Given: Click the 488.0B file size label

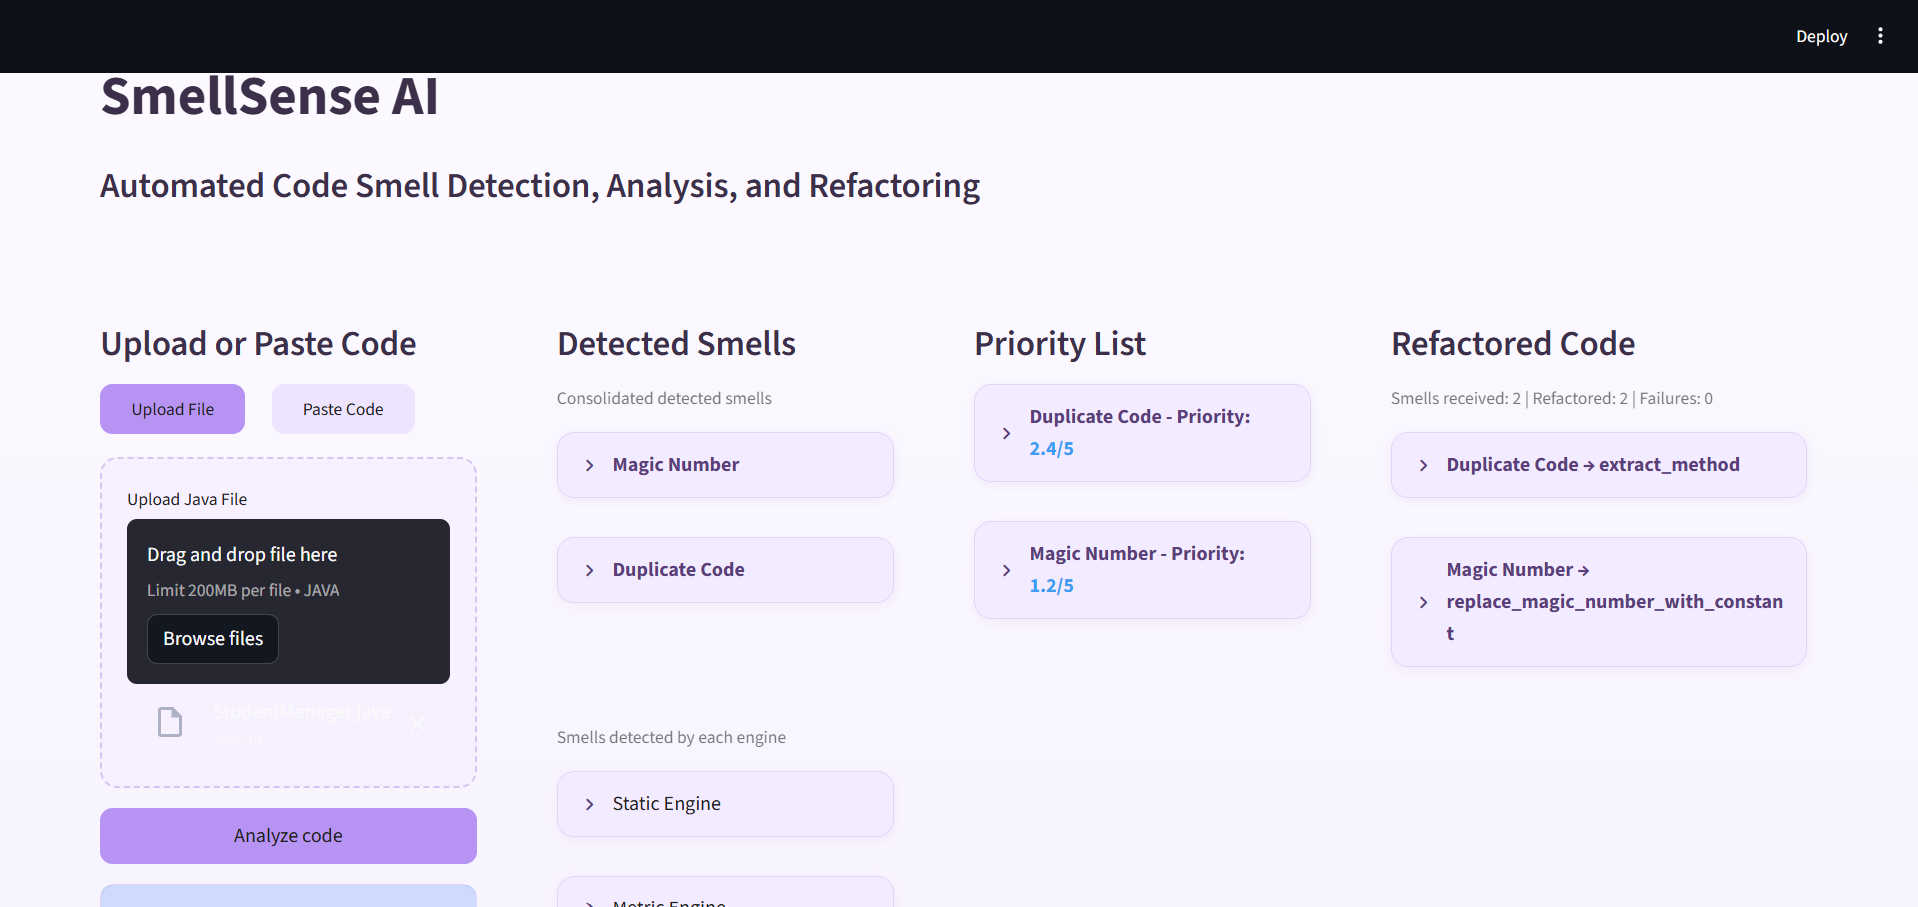Looking at the screenshot, I should coord(238,738).
